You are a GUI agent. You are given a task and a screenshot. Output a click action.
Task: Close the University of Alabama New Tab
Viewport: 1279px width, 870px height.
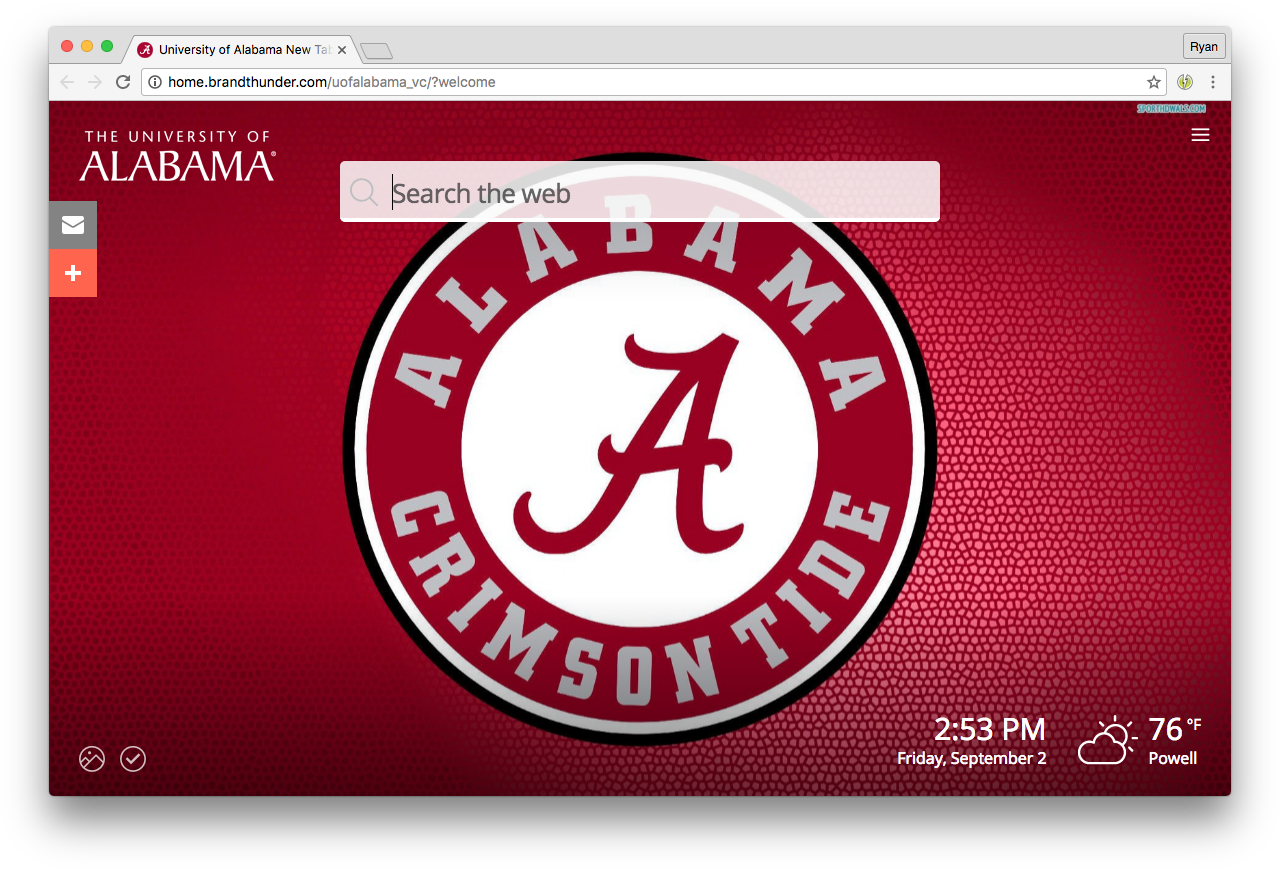coord(342,50)
